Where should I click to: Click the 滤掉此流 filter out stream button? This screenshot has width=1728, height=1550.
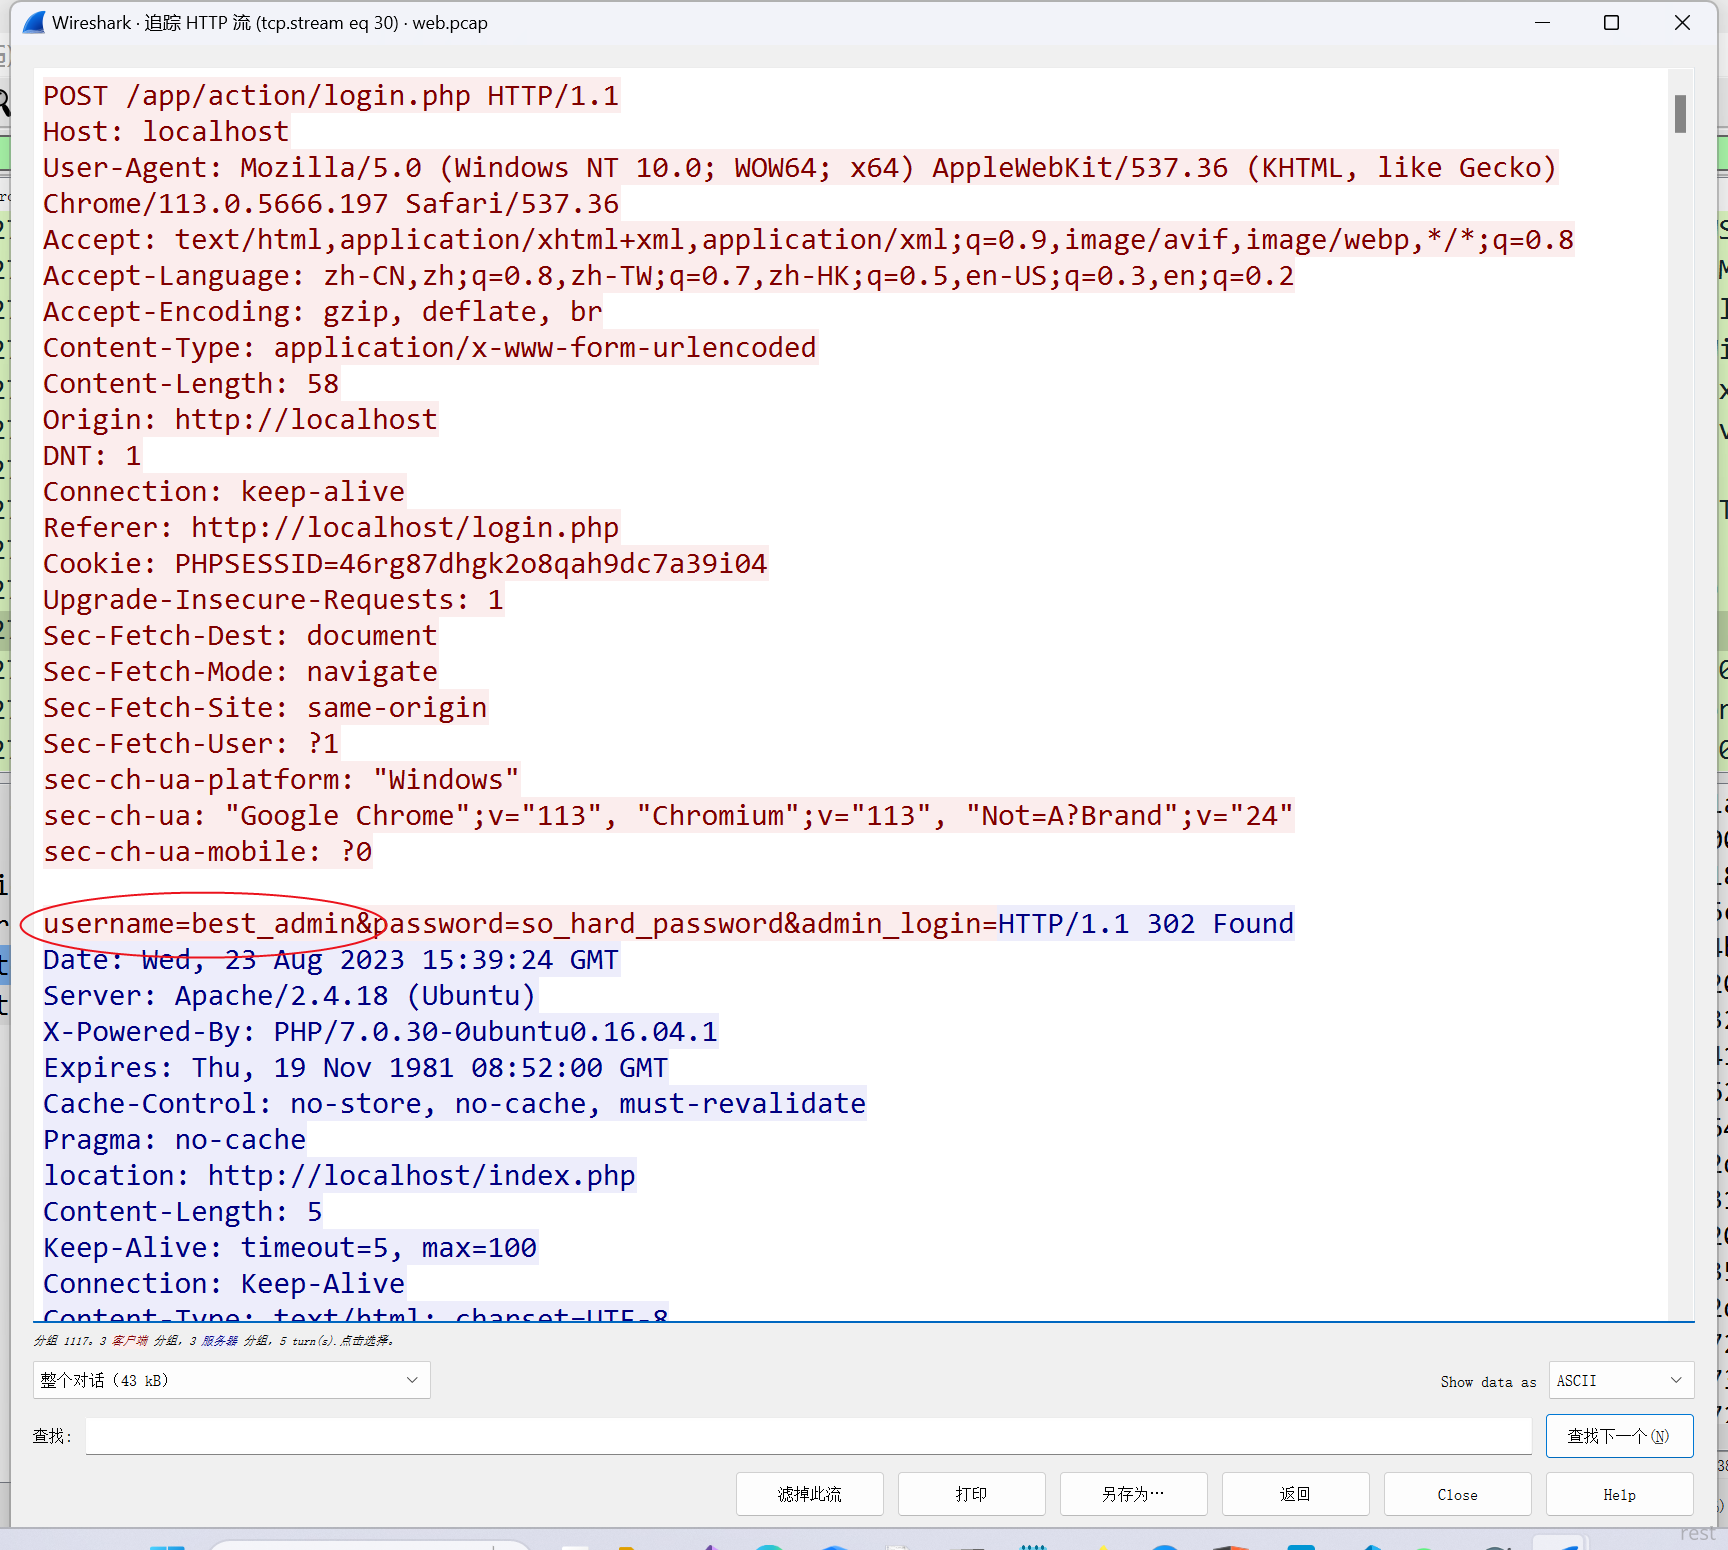(809, 1494)
